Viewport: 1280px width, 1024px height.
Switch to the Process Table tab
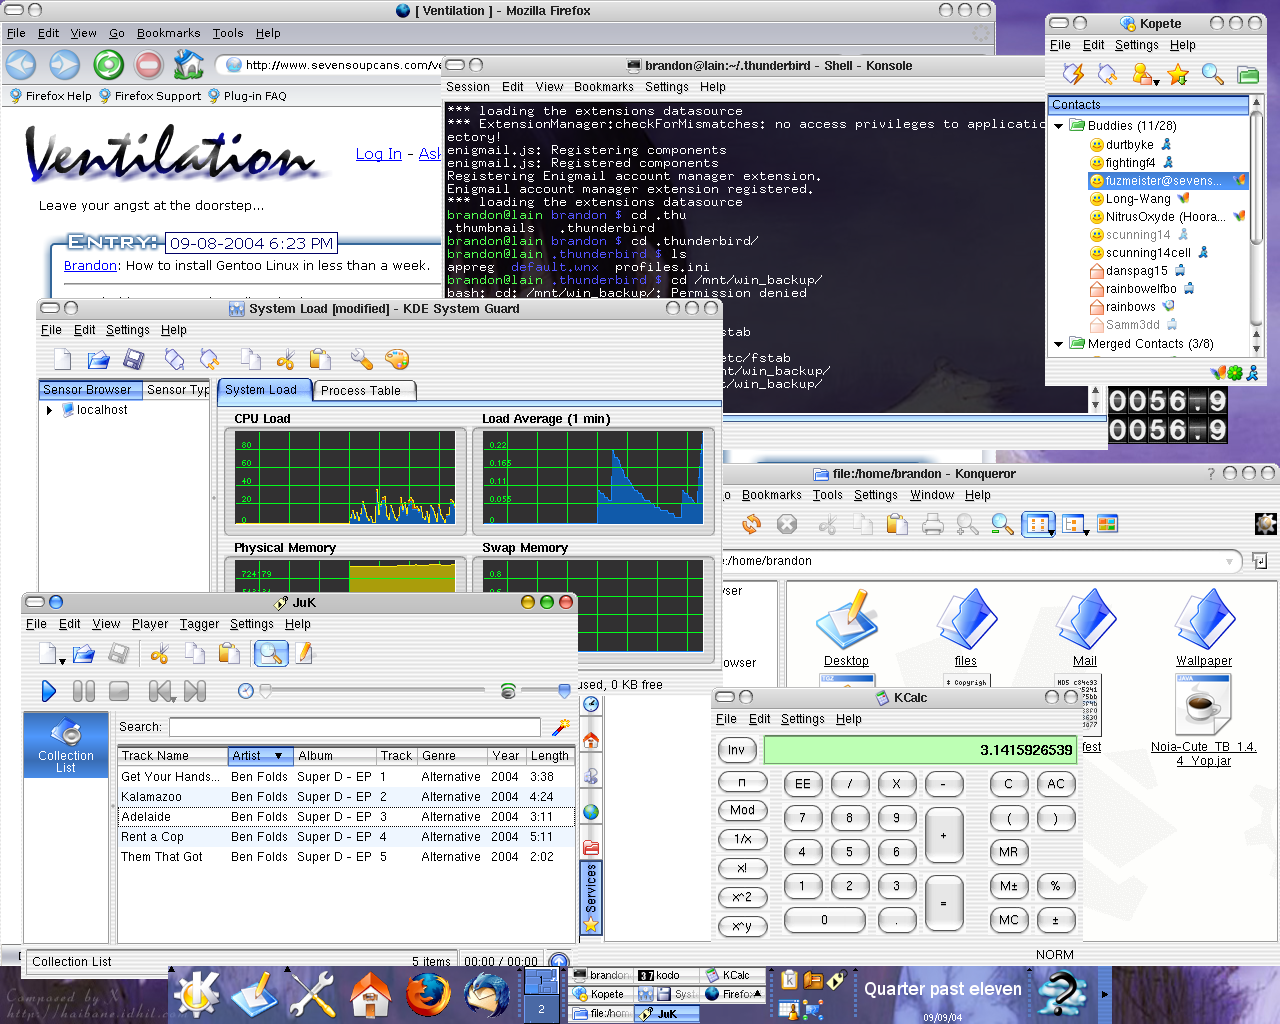coord(361,391)
